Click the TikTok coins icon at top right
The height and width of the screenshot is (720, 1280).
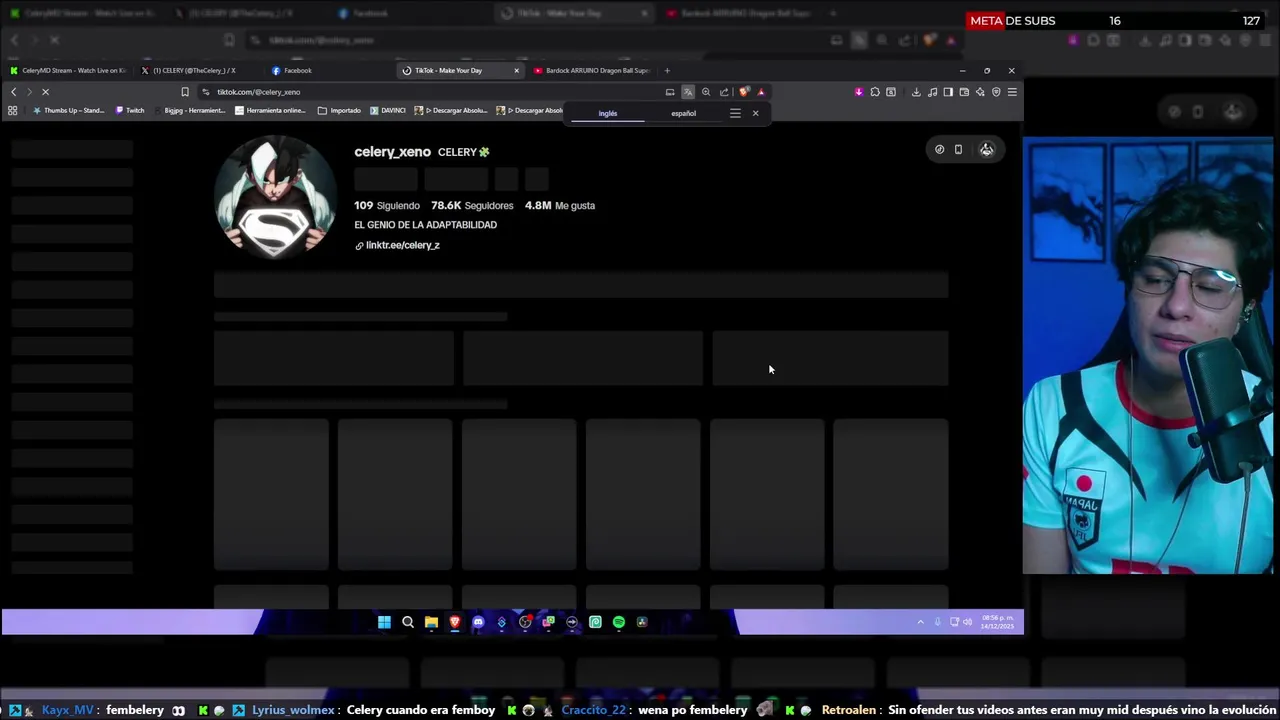click(x=939, y=149)
